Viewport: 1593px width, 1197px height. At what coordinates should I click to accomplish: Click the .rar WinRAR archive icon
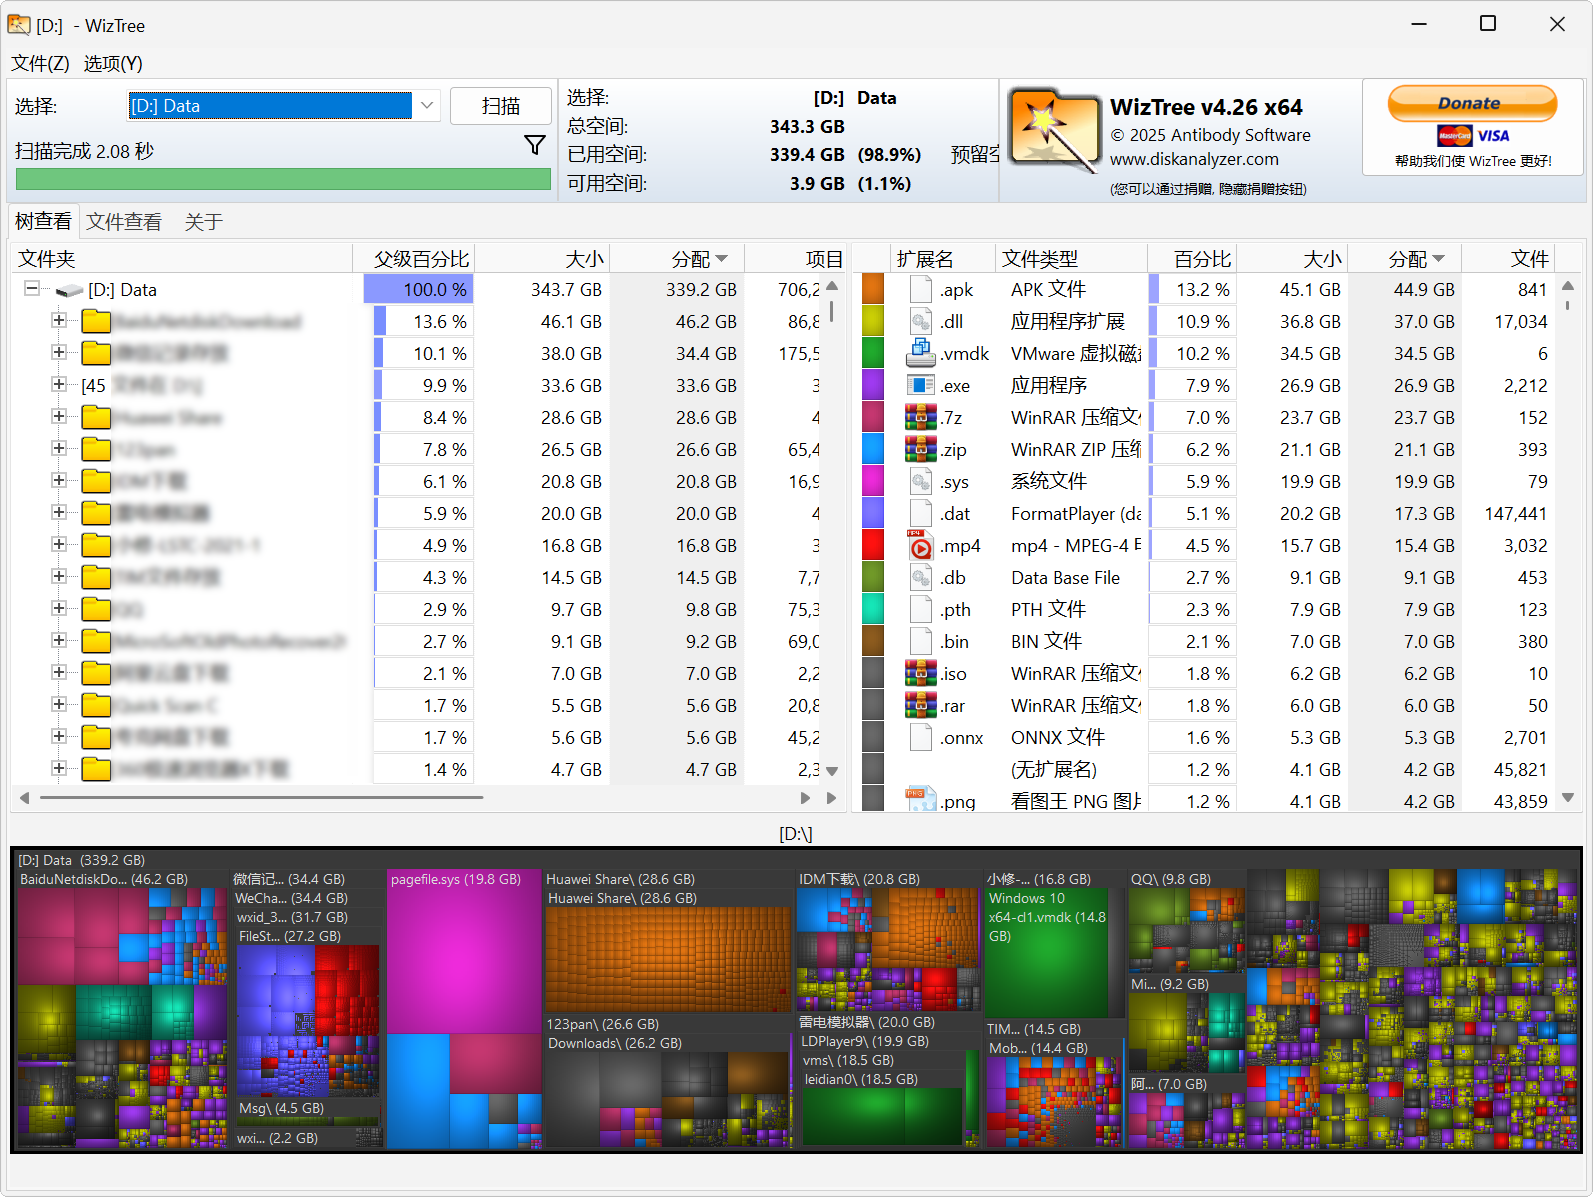pyautogui.click(x=921, y=705)
